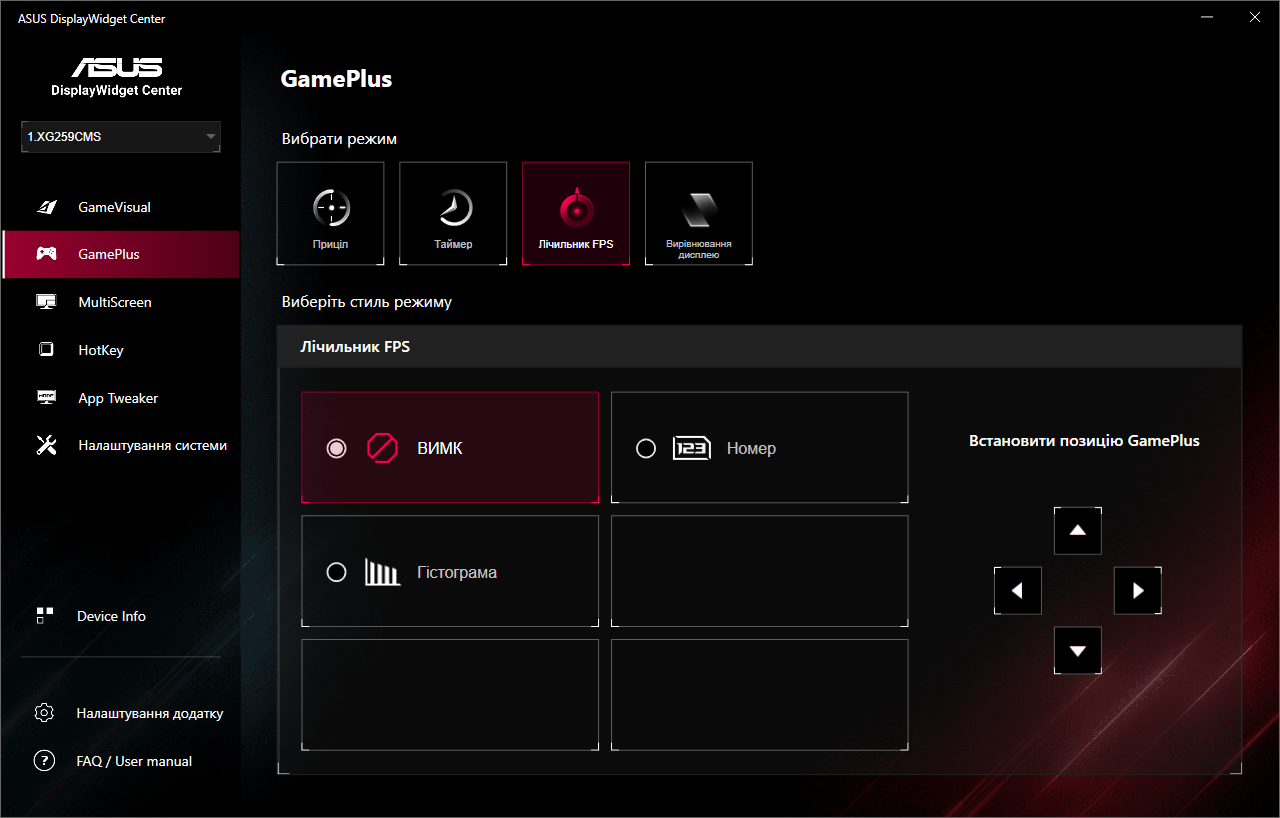
Task: Select the Лічильник FPS mode icon
Action: click(x=575, y=212)
